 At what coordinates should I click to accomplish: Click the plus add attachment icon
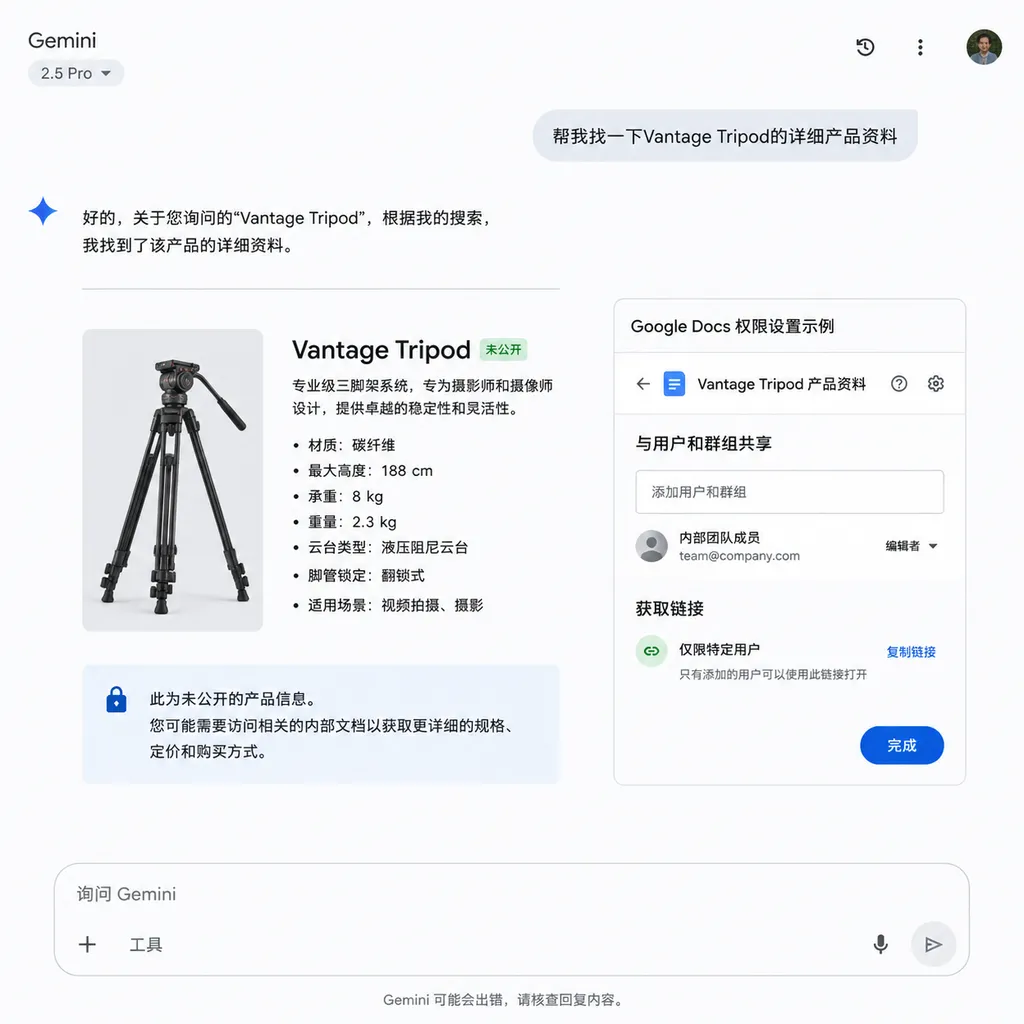[x=88, y=944]
